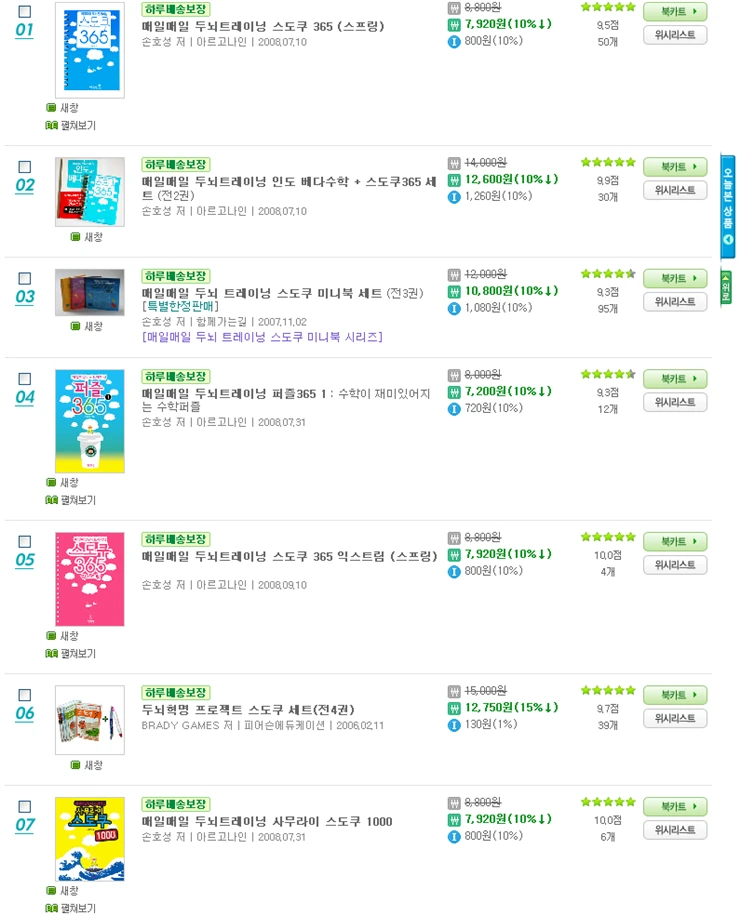Expand 오늘본 상품 side panel arrow
Screen dimensions: 740x915
[x=728, y=240]
